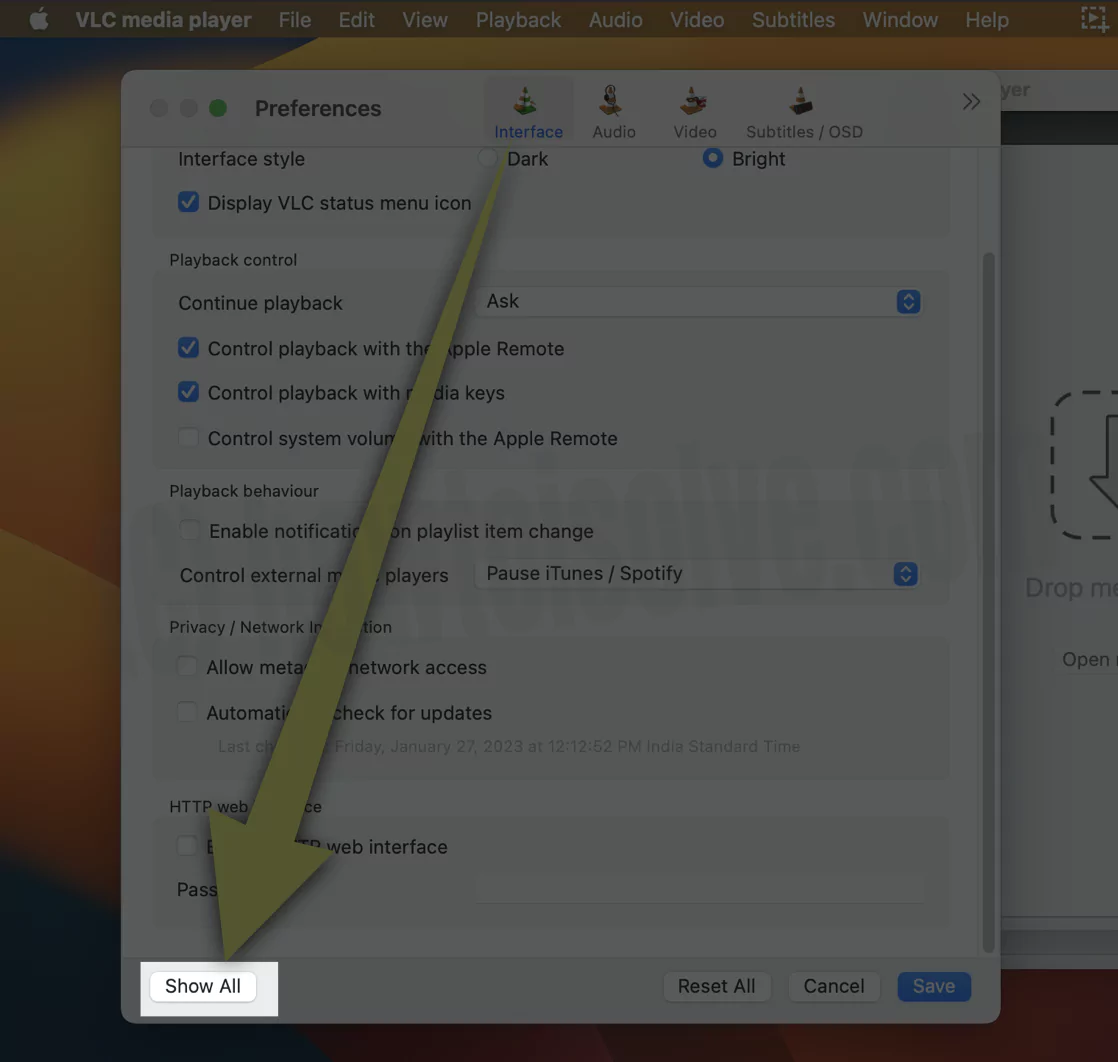Enable notifications on playlist item change
This screenshot has width=1118, height=1062.
tap(190, 530)
